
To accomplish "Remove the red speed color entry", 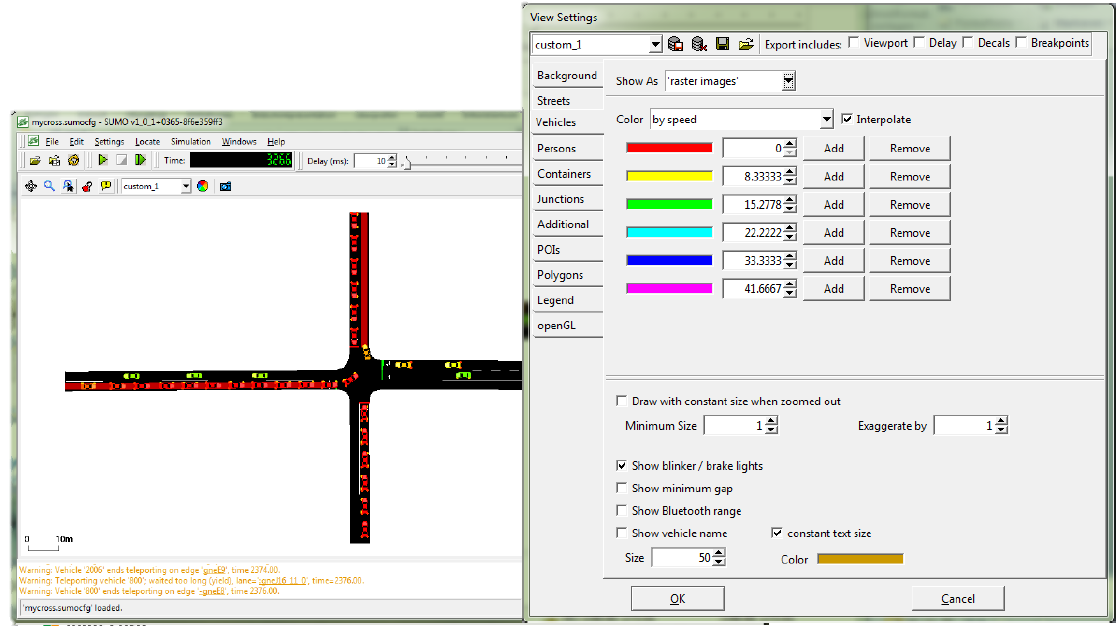I will pyautogui.click(x=908, y=148).
